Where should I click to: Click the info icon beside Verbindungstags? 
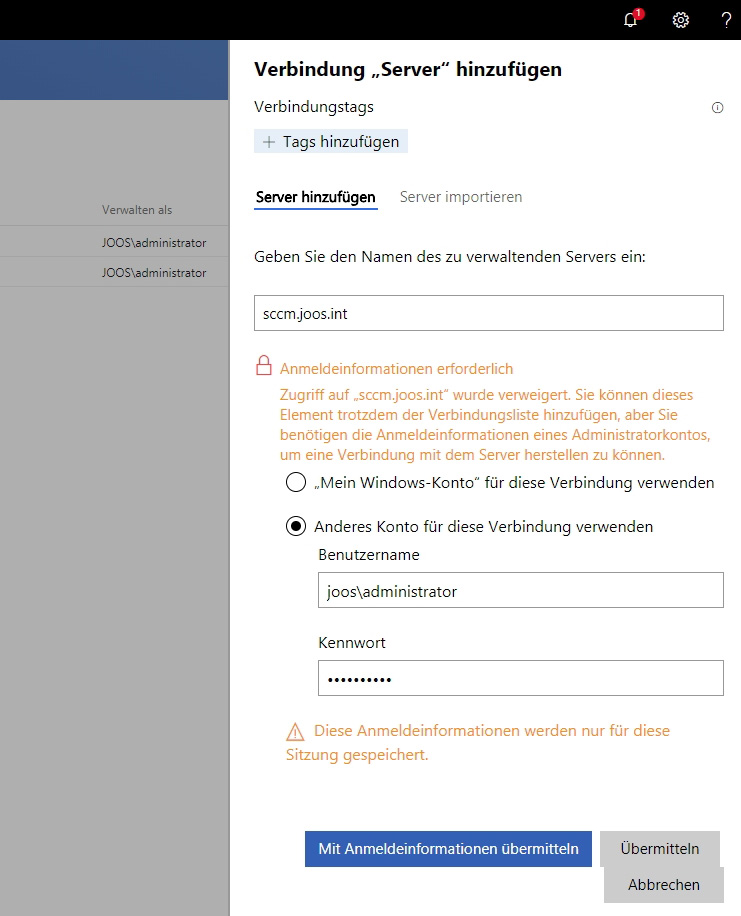pos(717,107)
